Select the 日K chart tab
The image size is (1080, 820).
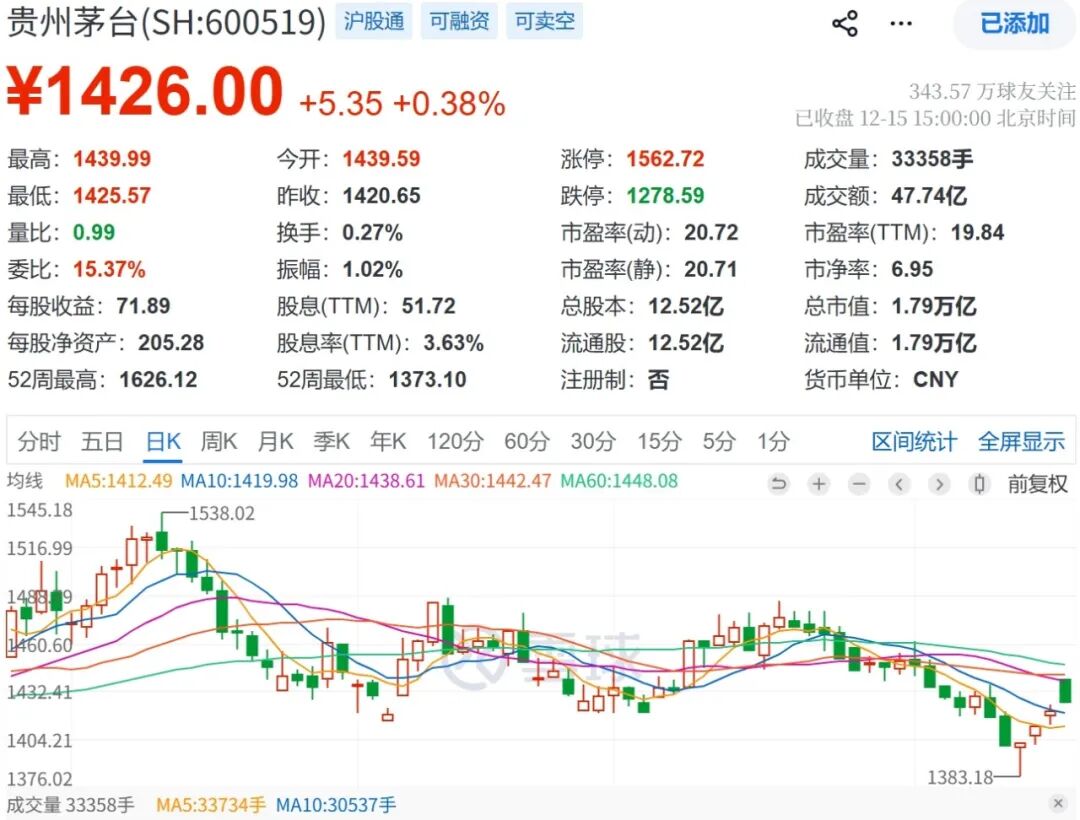point(163,441)
